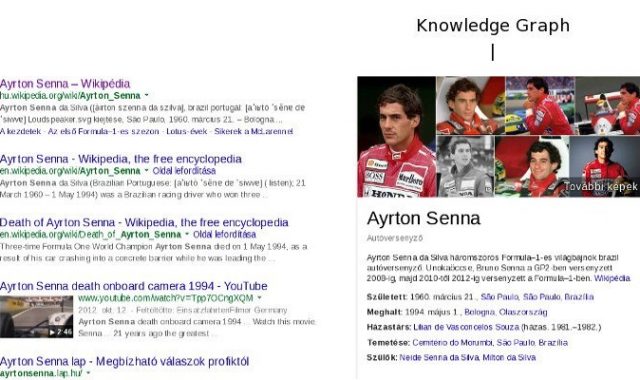Click the green www.youtube.com/watch URL

coord(166,298)
